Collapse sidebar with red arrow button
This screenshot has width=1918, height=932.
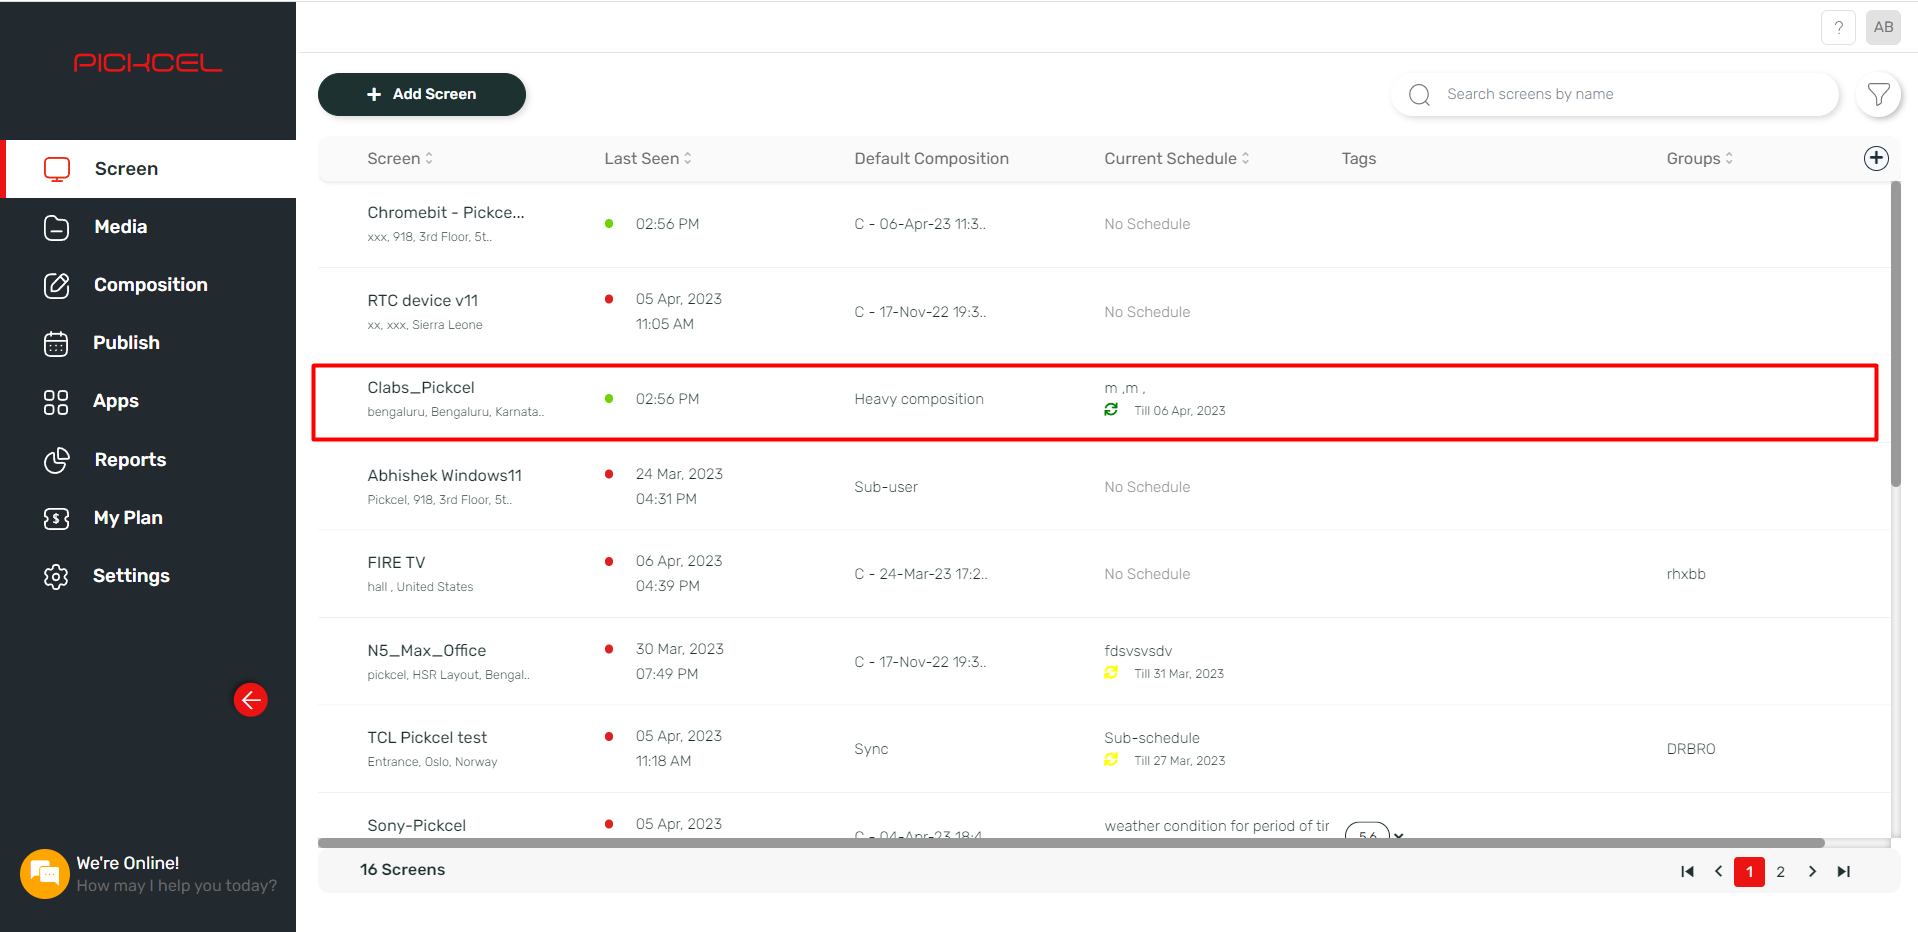251,700
